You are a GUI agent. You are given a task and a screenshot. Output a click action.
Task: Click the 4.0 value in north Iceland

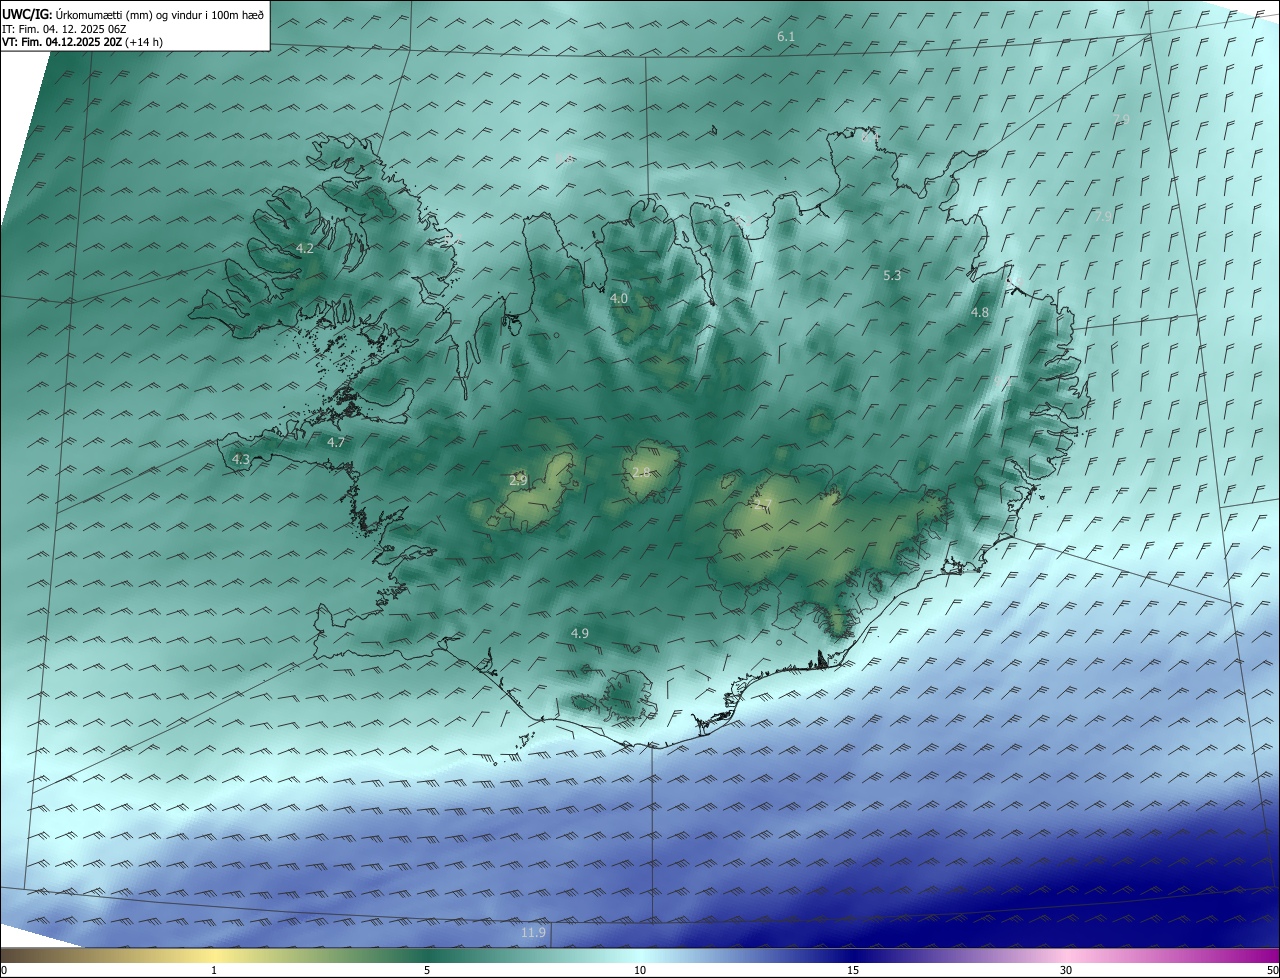619,298
